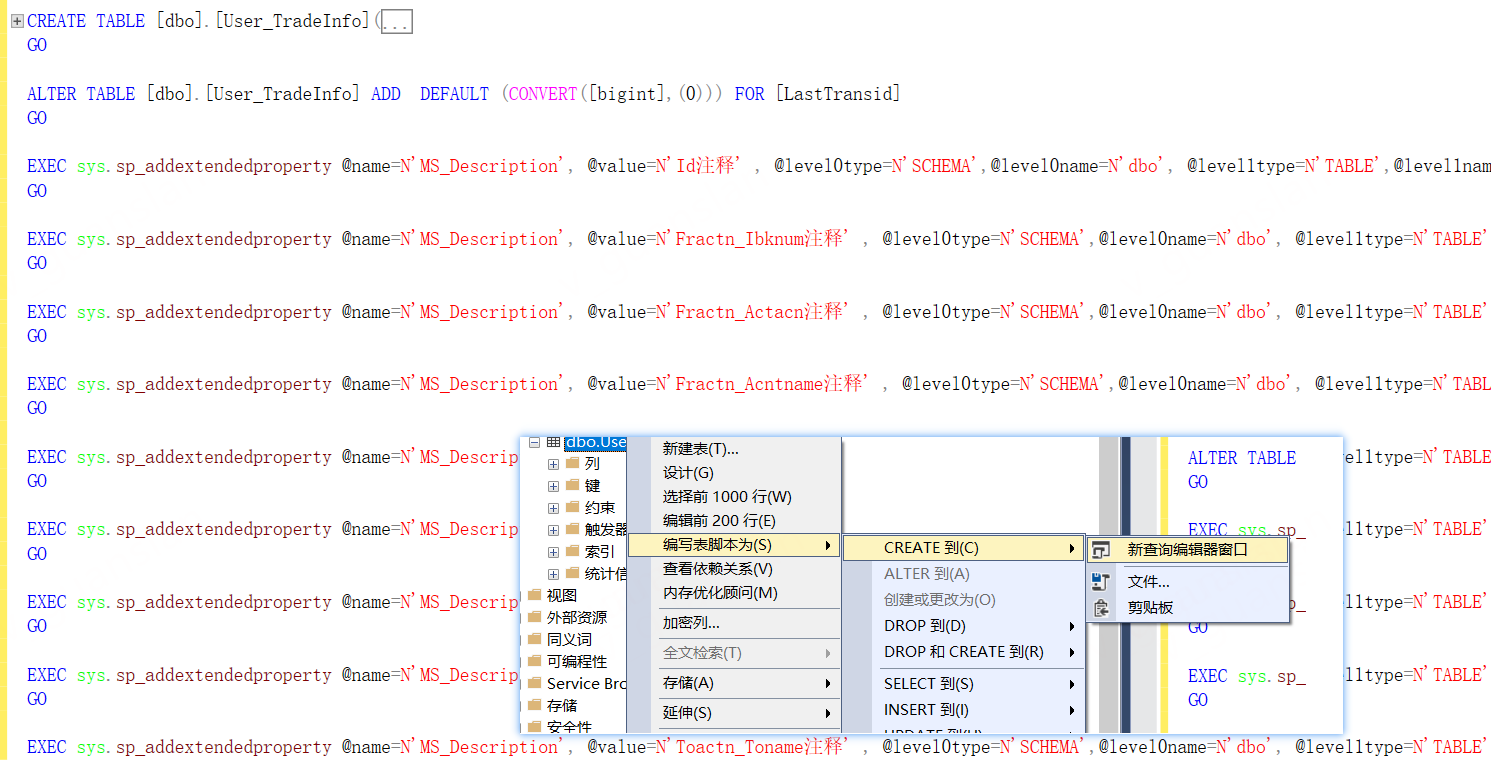
Task: Click the collapsed [...] code placeholder box
Action: (x=395, y=22)
